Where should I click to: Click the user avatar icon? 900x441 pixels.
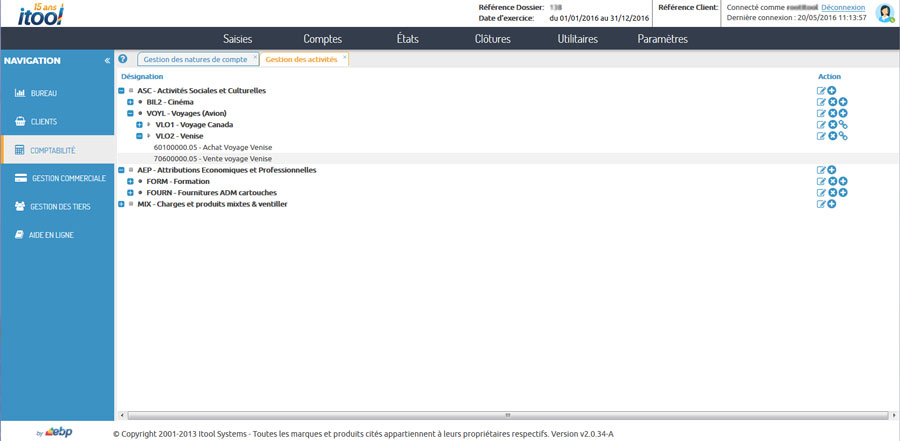pyautogui.click(x=885, y=13)
